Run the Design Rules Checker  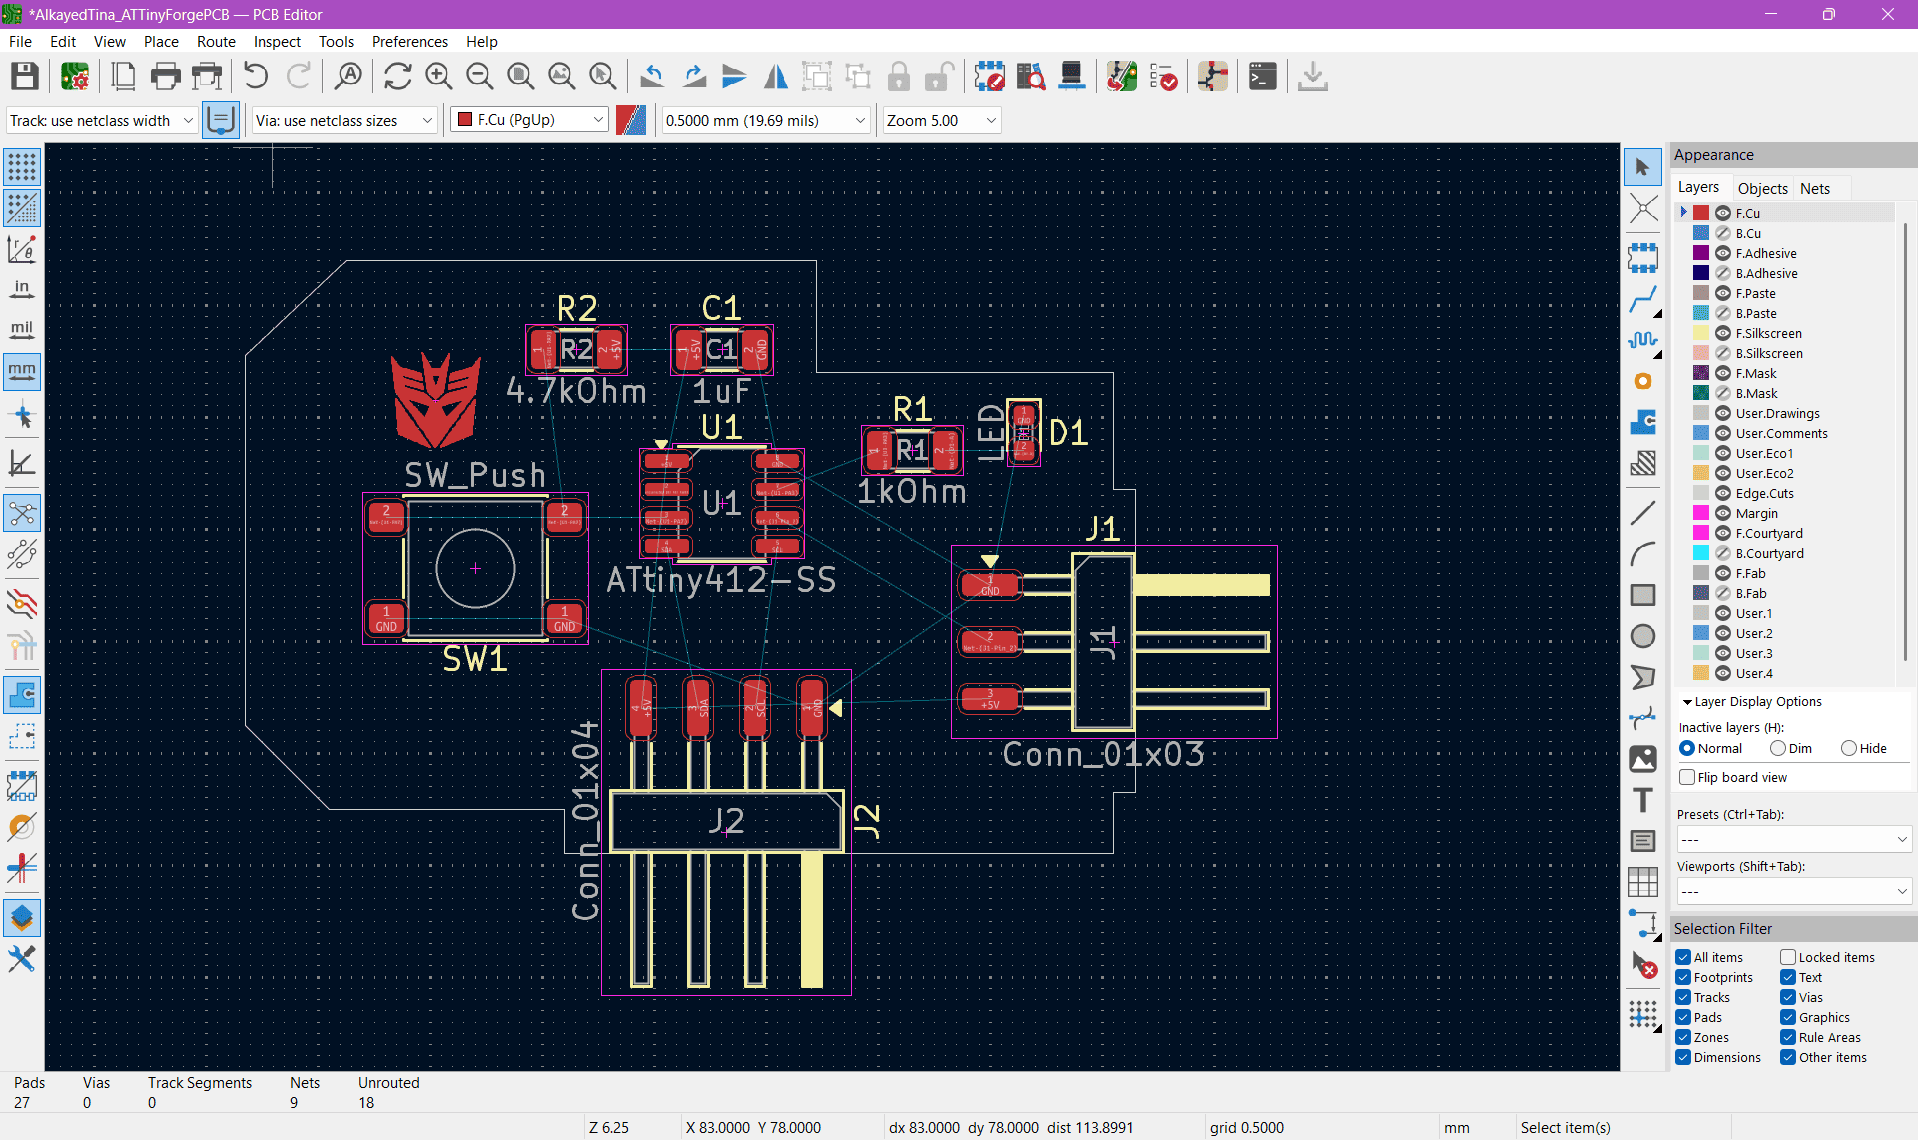click(1163, 76)
